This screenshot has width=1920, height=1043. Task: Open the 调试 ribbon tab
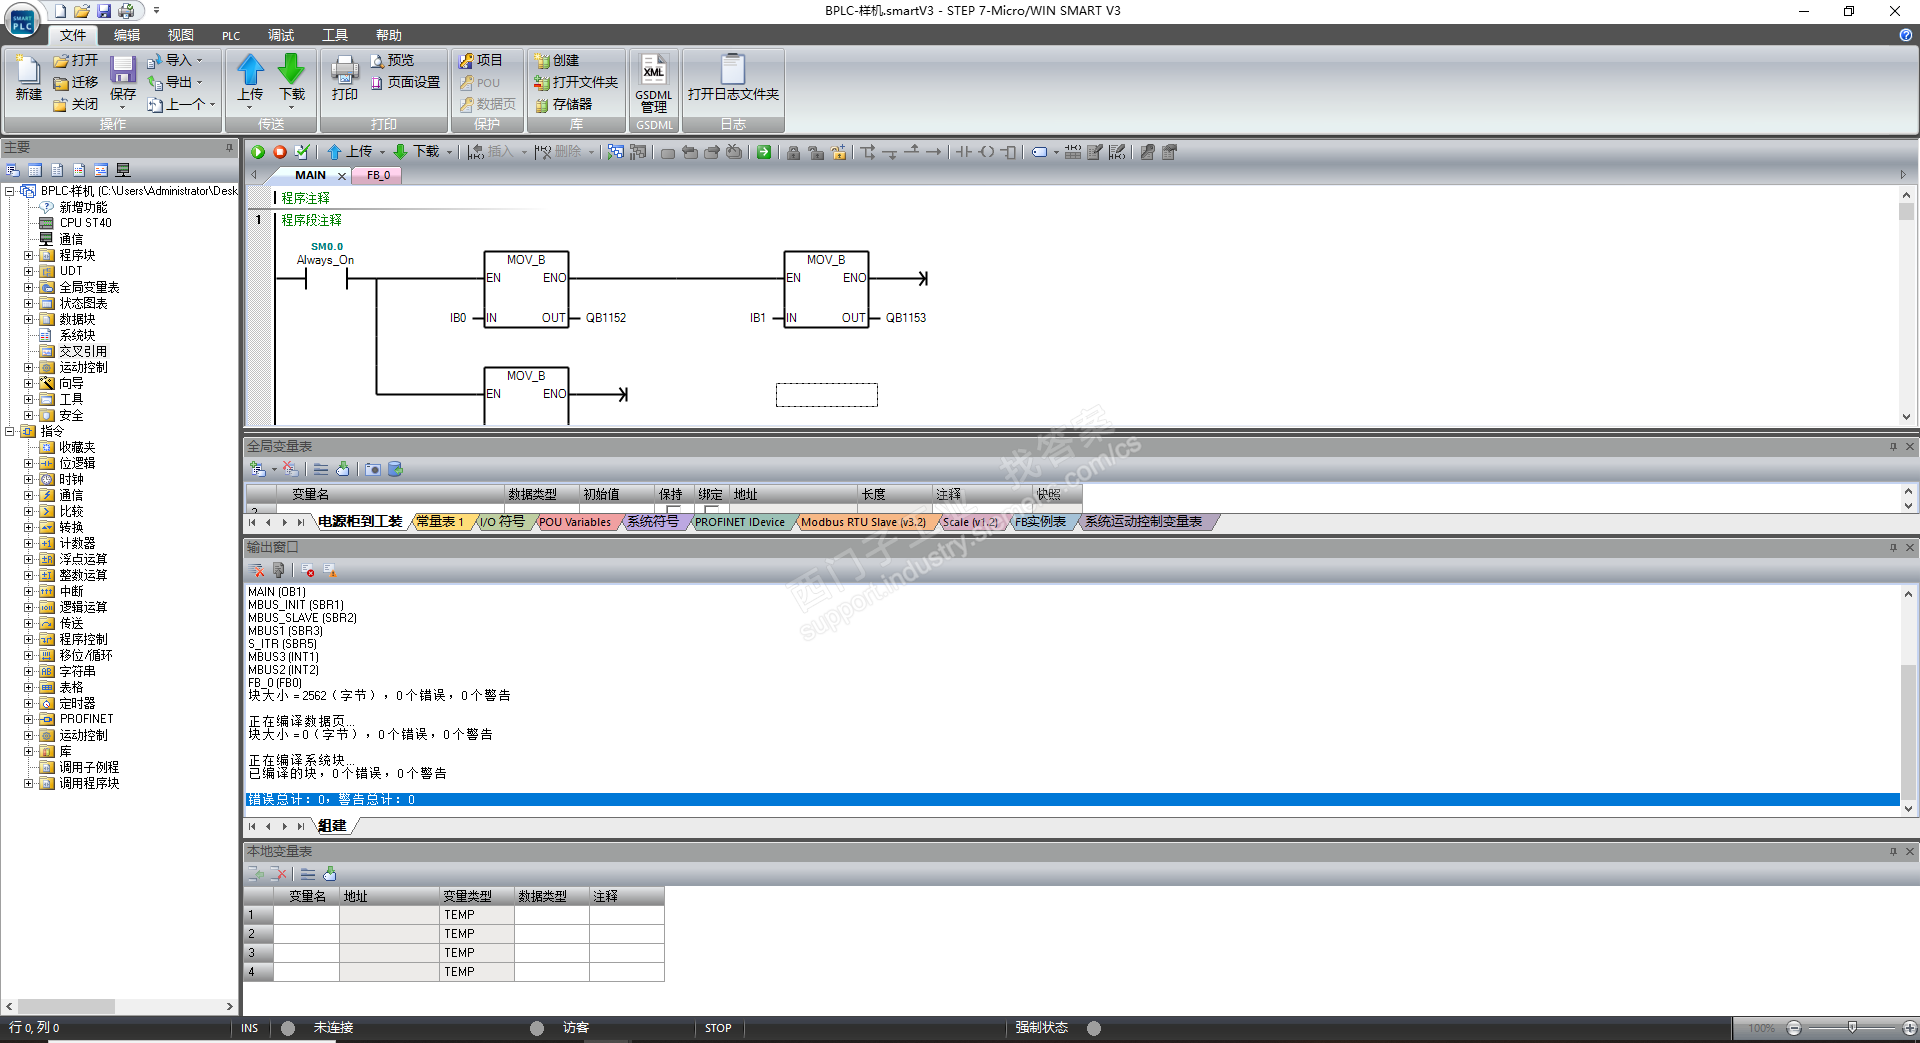click(281, 35)
